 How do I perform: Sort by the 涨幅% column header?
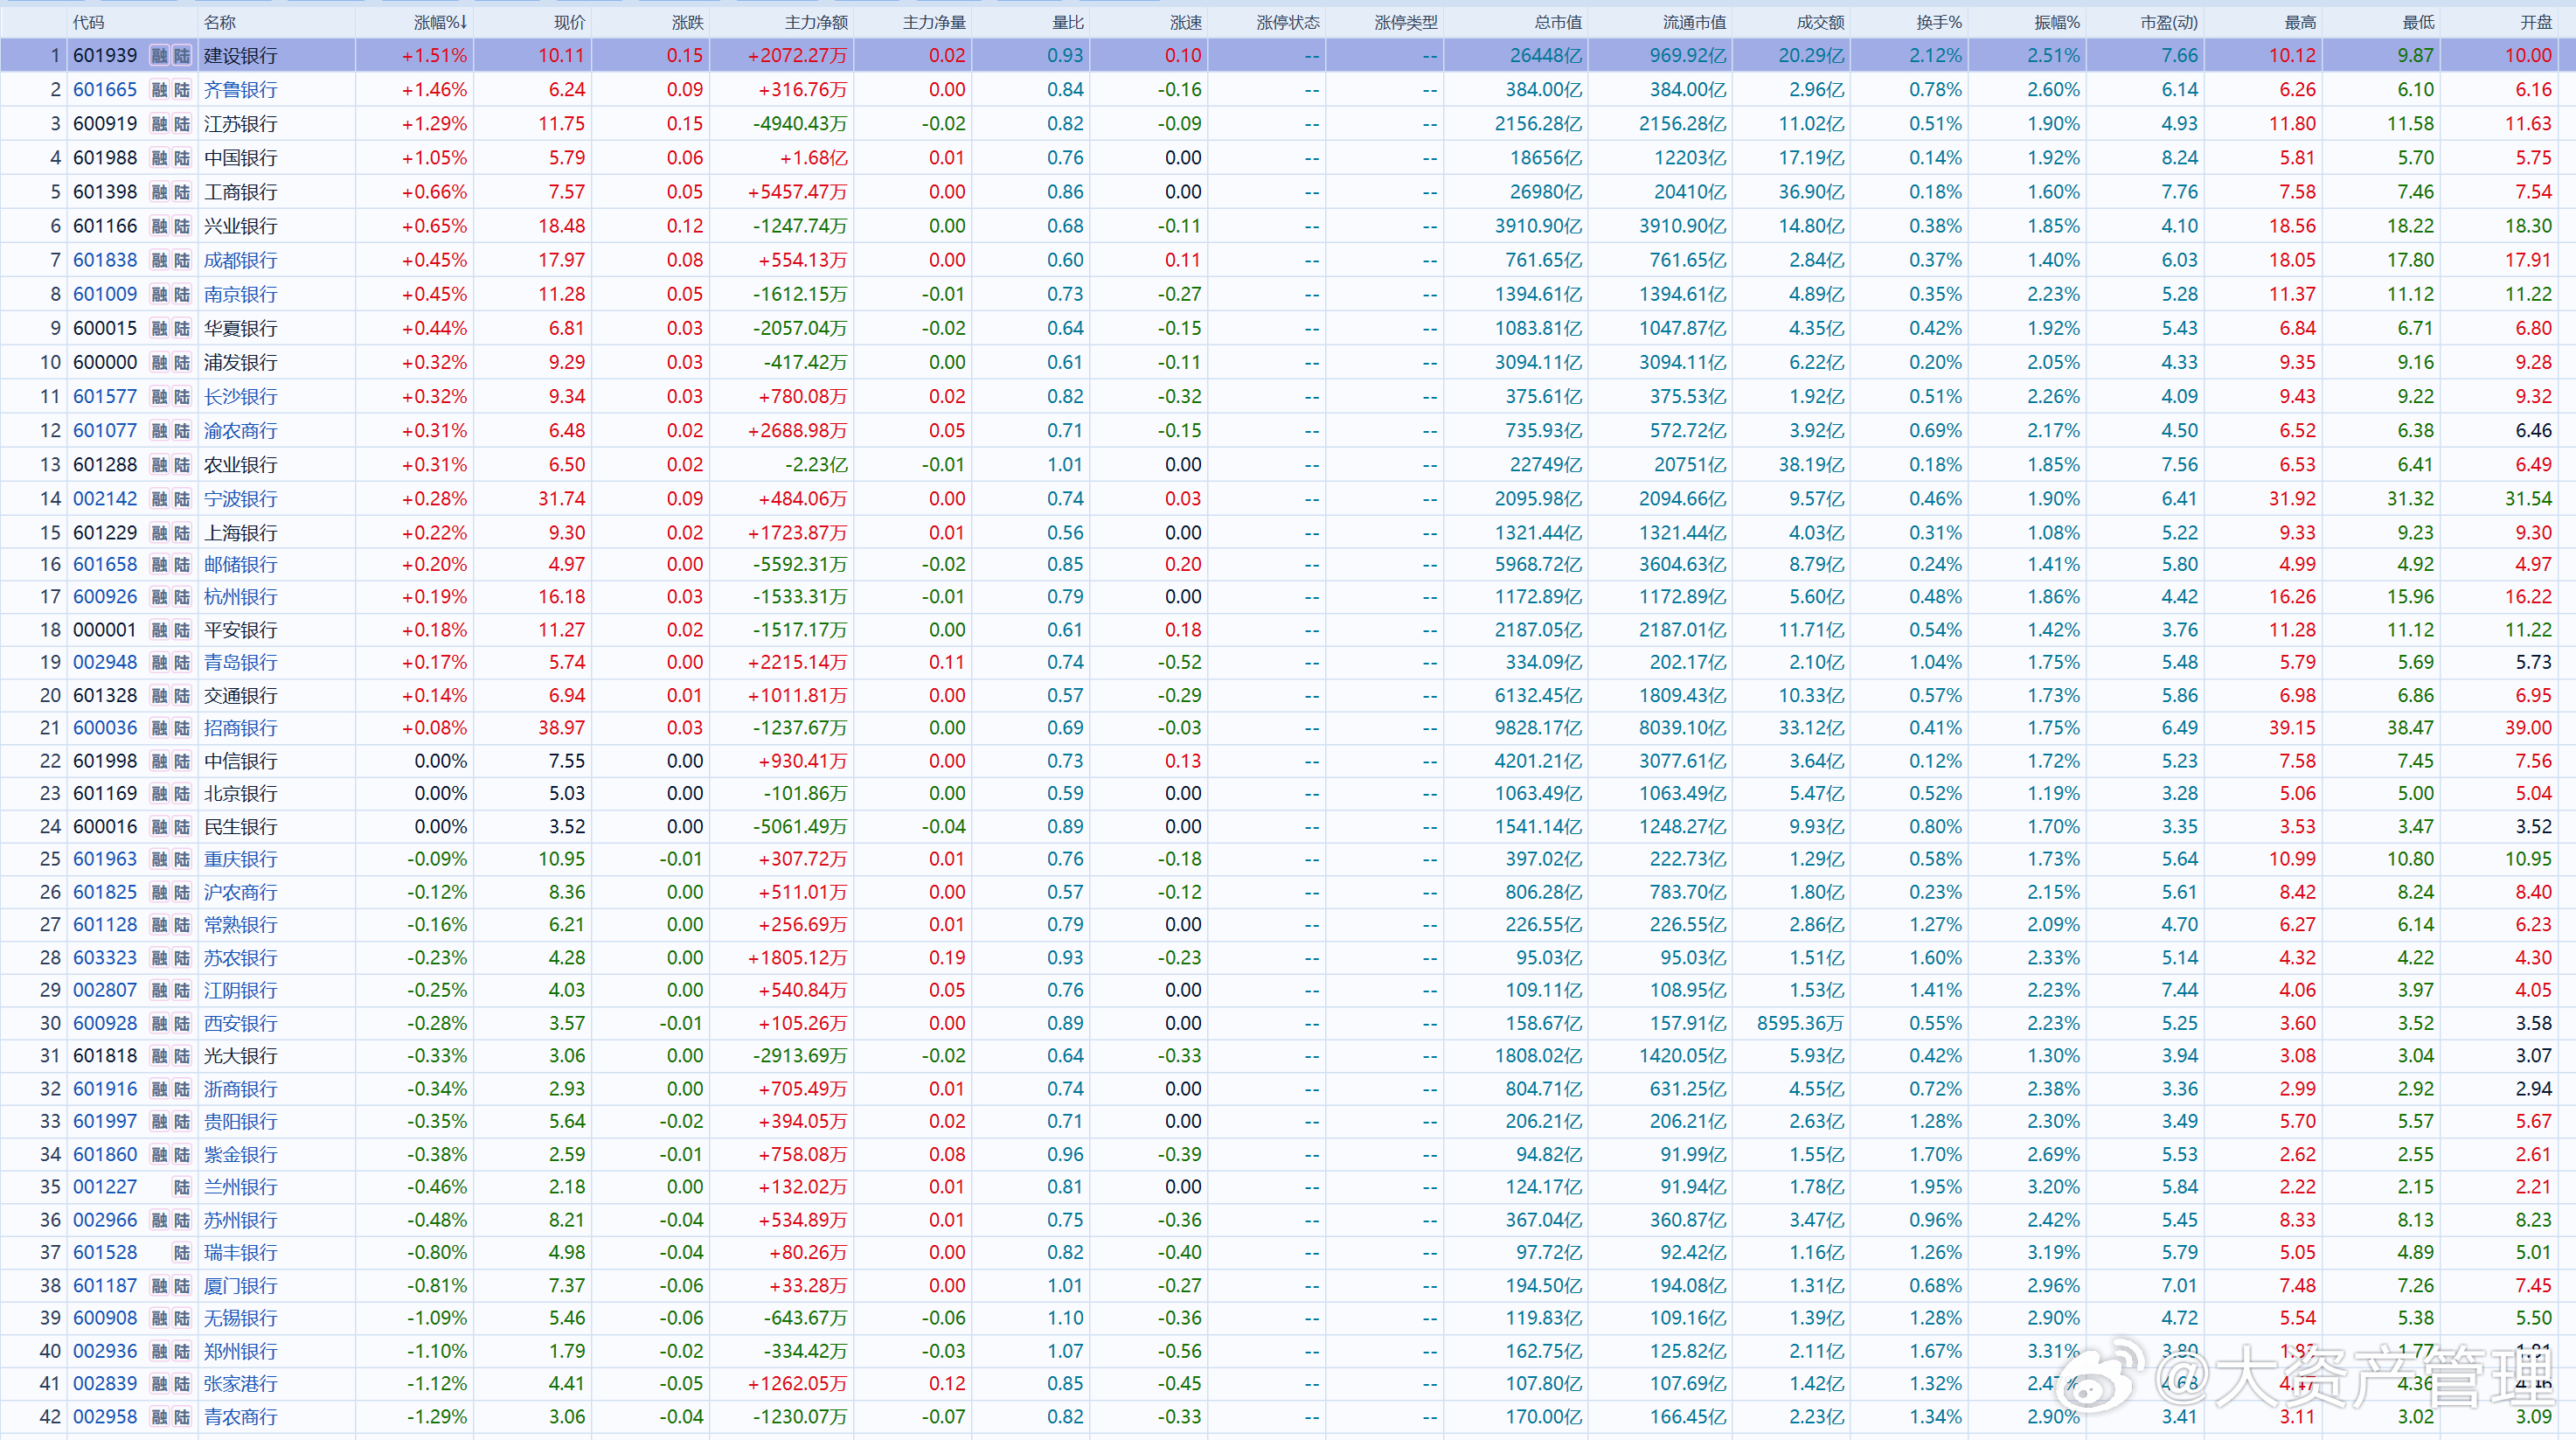coord(440,22)
